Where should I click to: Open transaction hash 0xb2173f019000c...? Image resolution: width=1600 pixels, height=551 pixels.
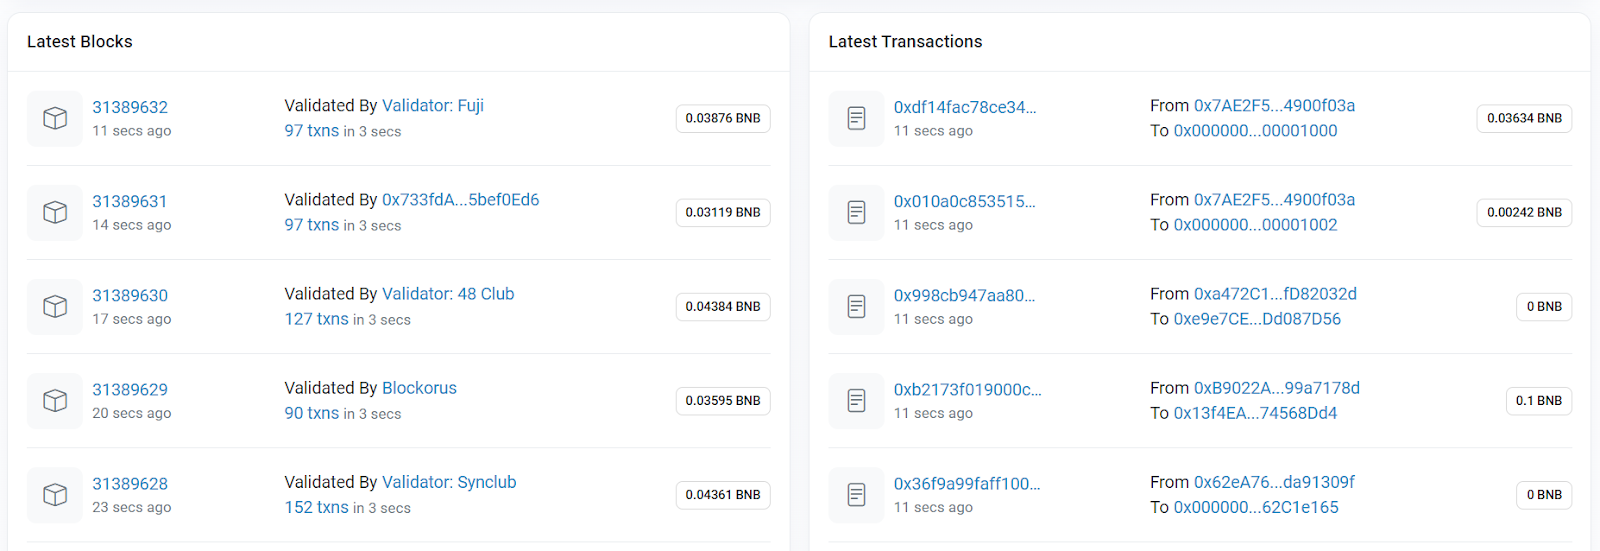[x=967, y=389]
